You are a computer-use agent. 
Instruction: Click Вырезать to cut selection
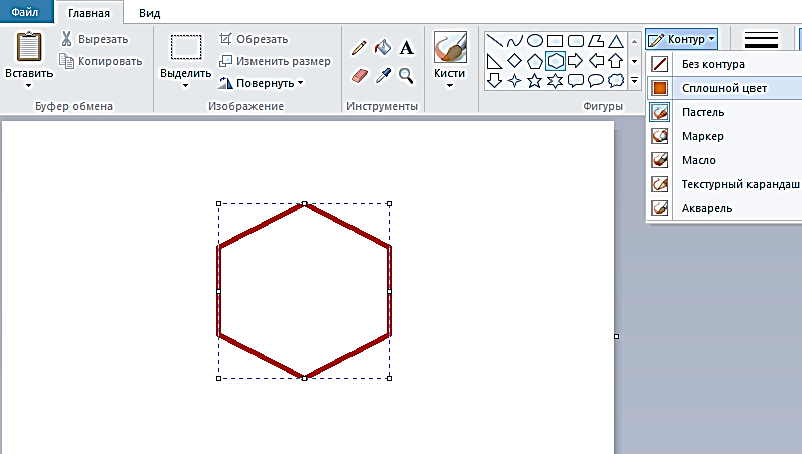pos(95,39)
